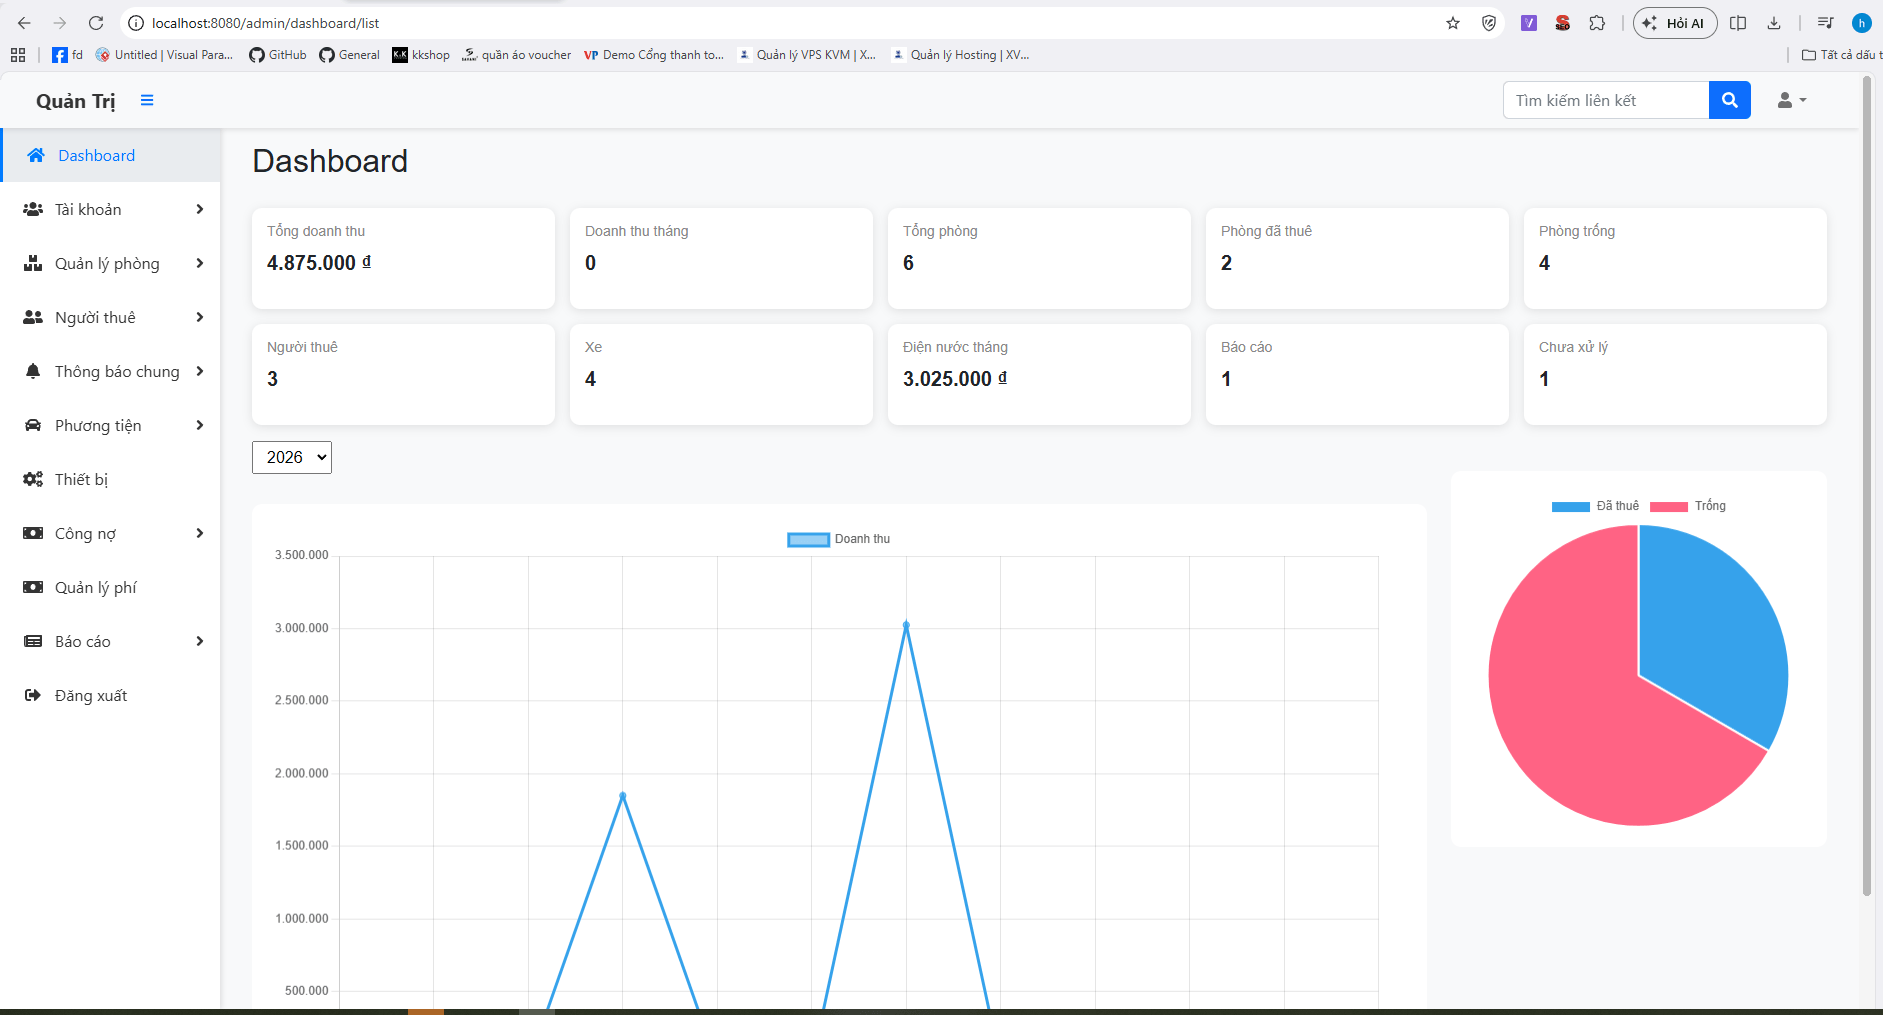The height and width of the screenshot is (1015, 1883).
Task: Open the split view browser icon
Action: pos(1738,23)
